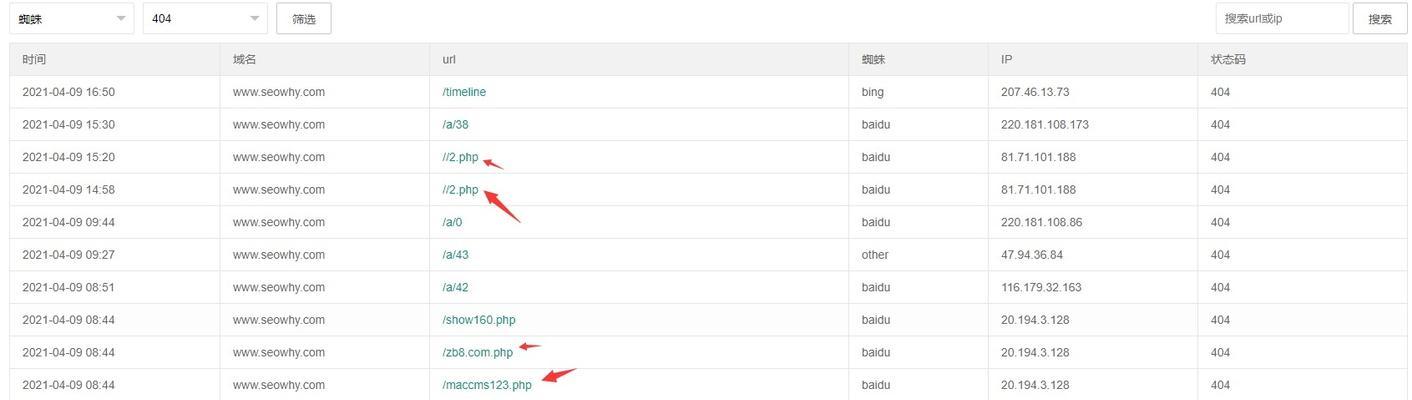Open the /zb8.com.php url link
The width and height of the screenshot is (1412, 400).
point(478,352)
